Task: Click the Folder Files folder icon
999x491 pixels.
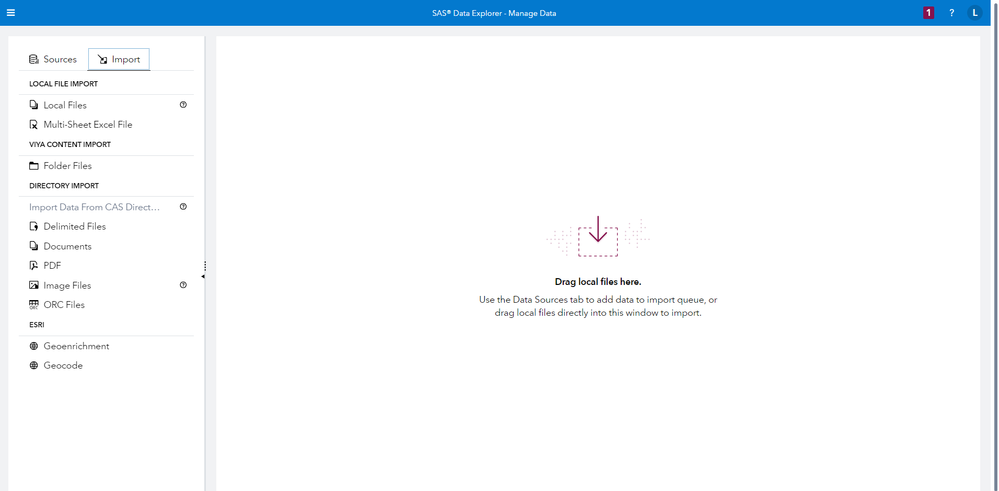Action: coord(34,166)
